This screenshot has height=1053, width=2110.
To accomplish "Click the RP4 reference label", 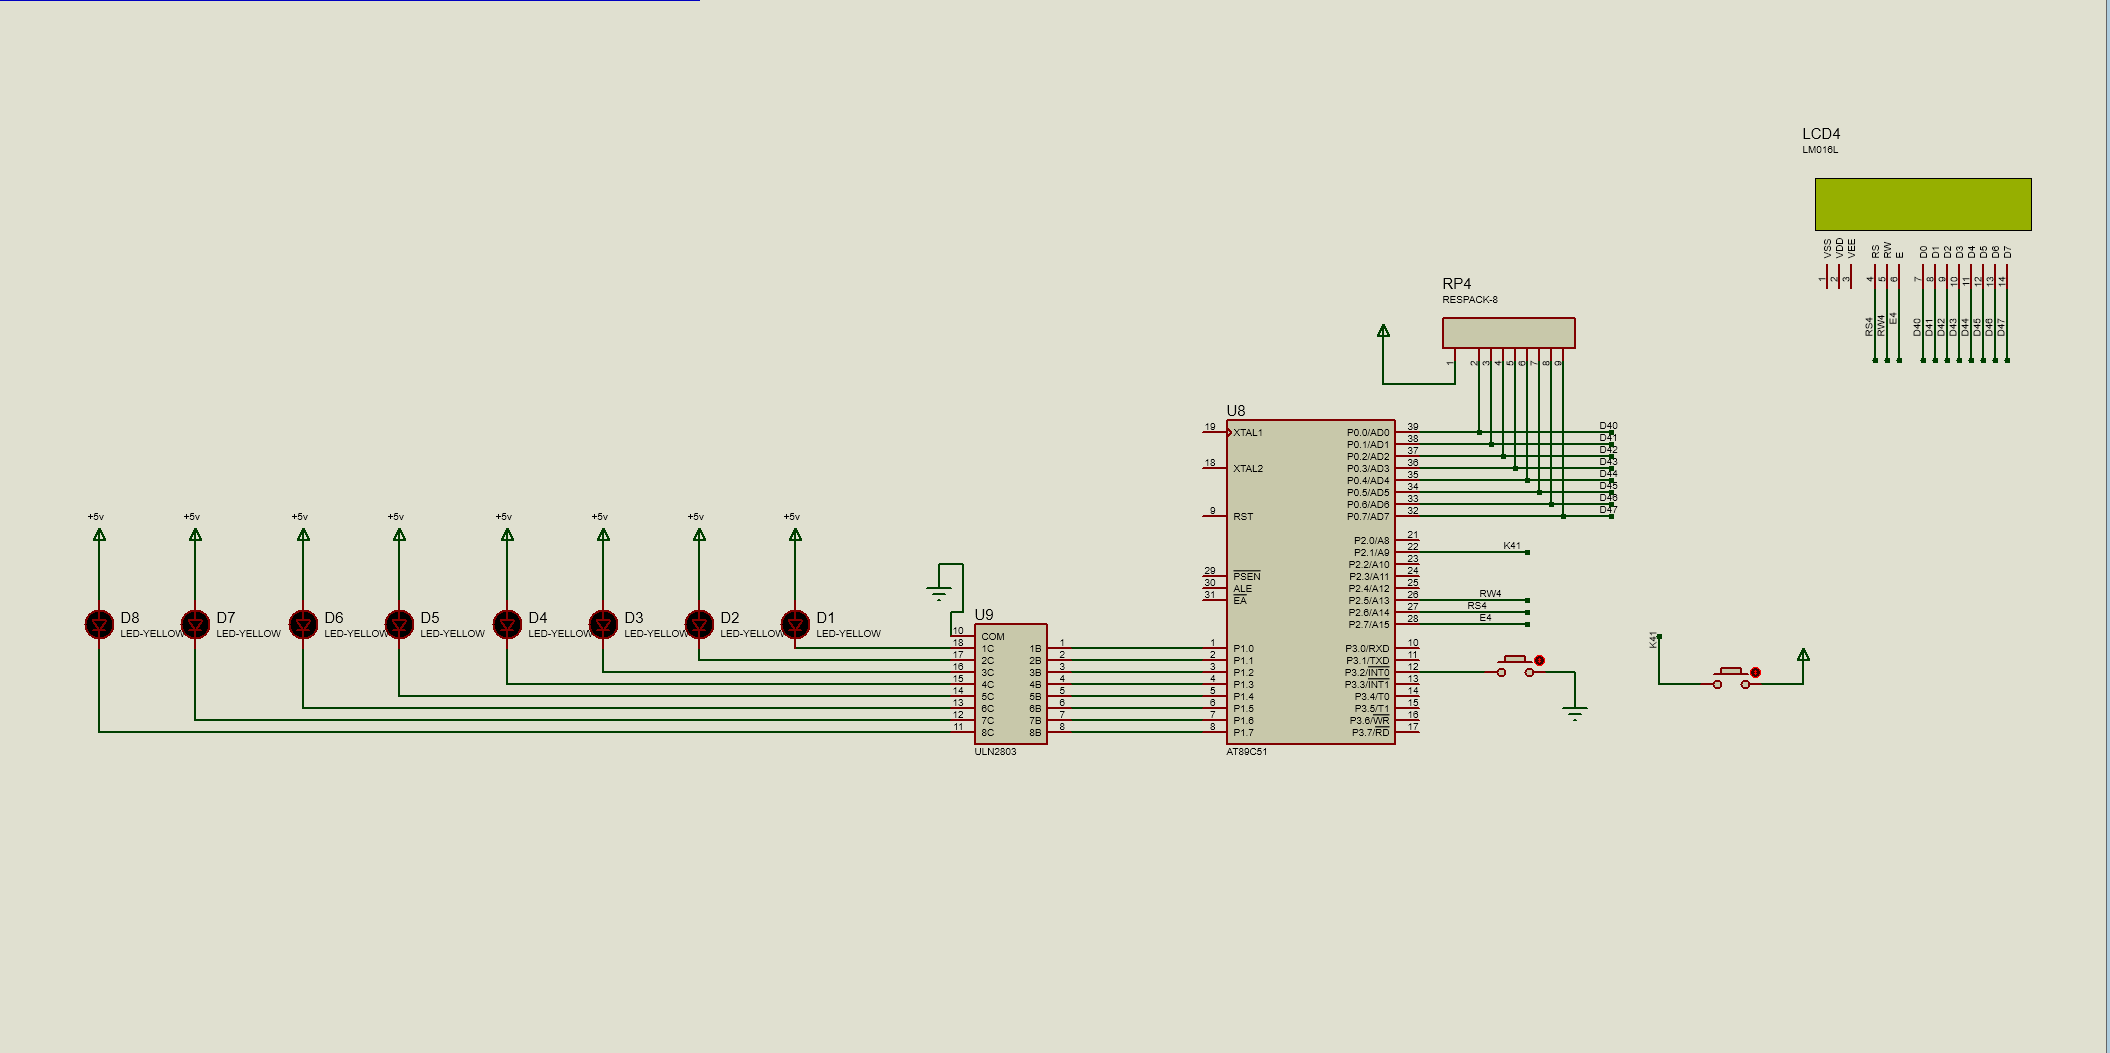I will 1456,284.
